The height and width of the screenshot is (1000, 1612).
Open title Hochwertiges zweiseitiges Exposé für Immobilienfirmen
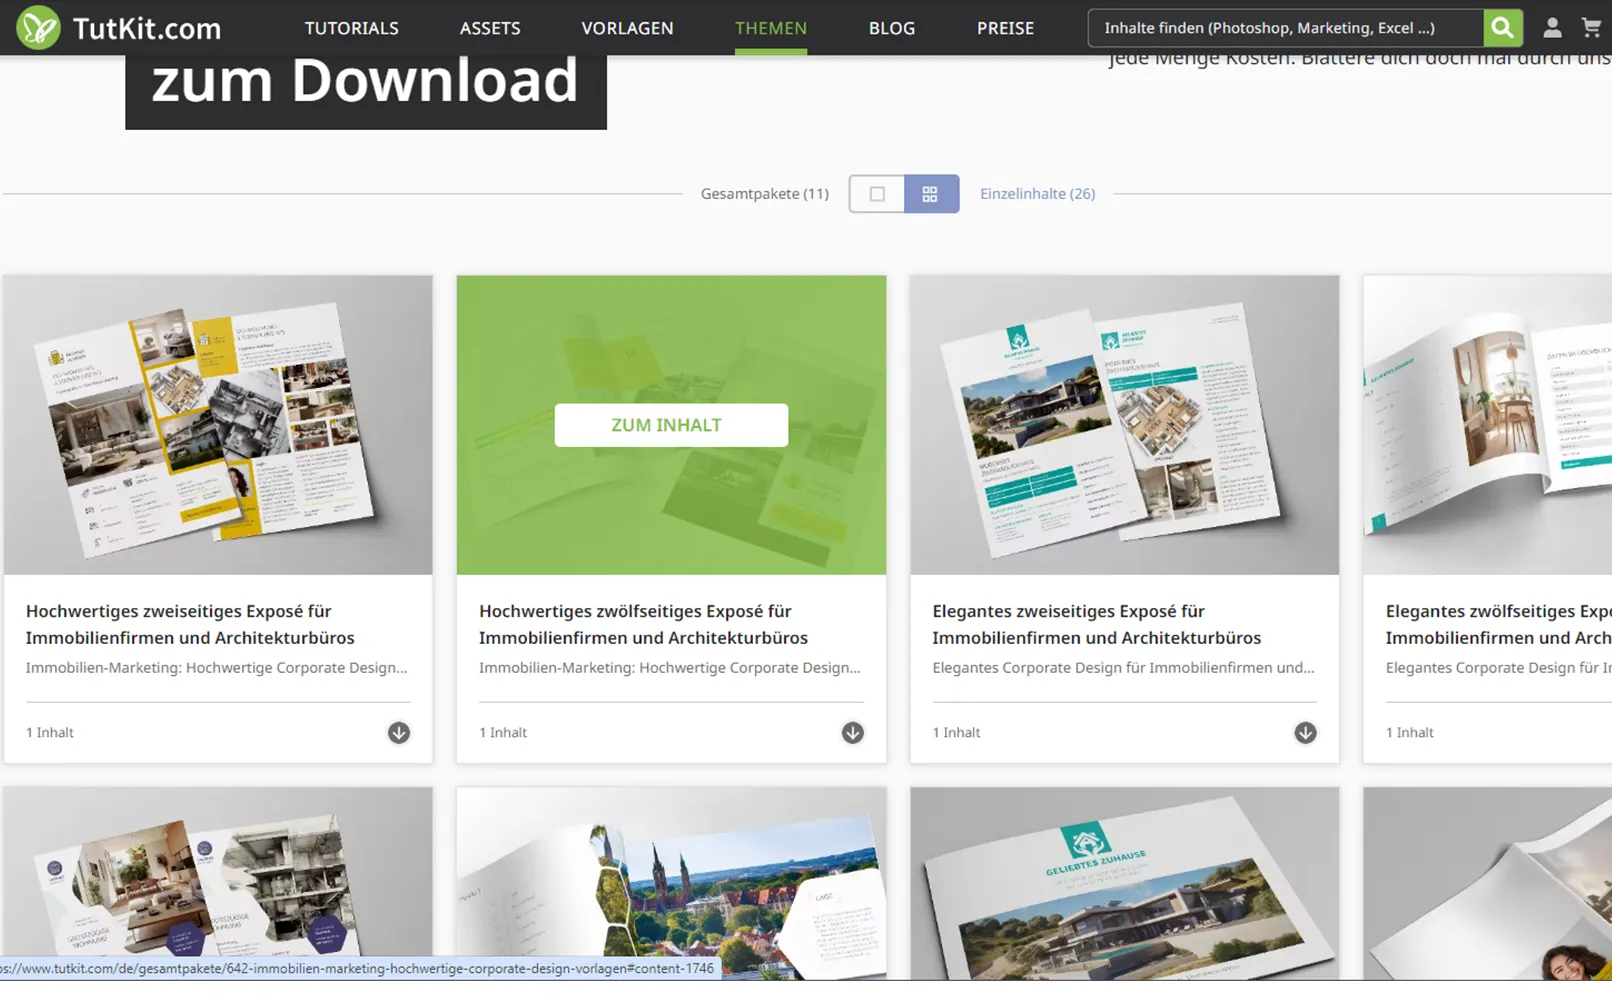190,624
